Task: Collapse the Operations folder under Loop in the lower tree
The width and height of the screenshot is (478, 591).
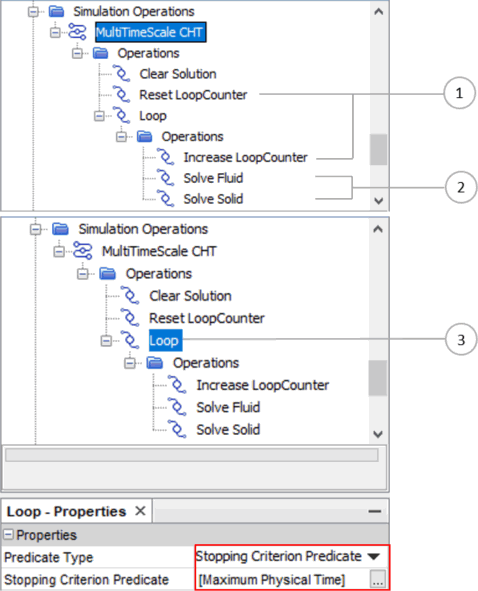Action: point(130,363)
